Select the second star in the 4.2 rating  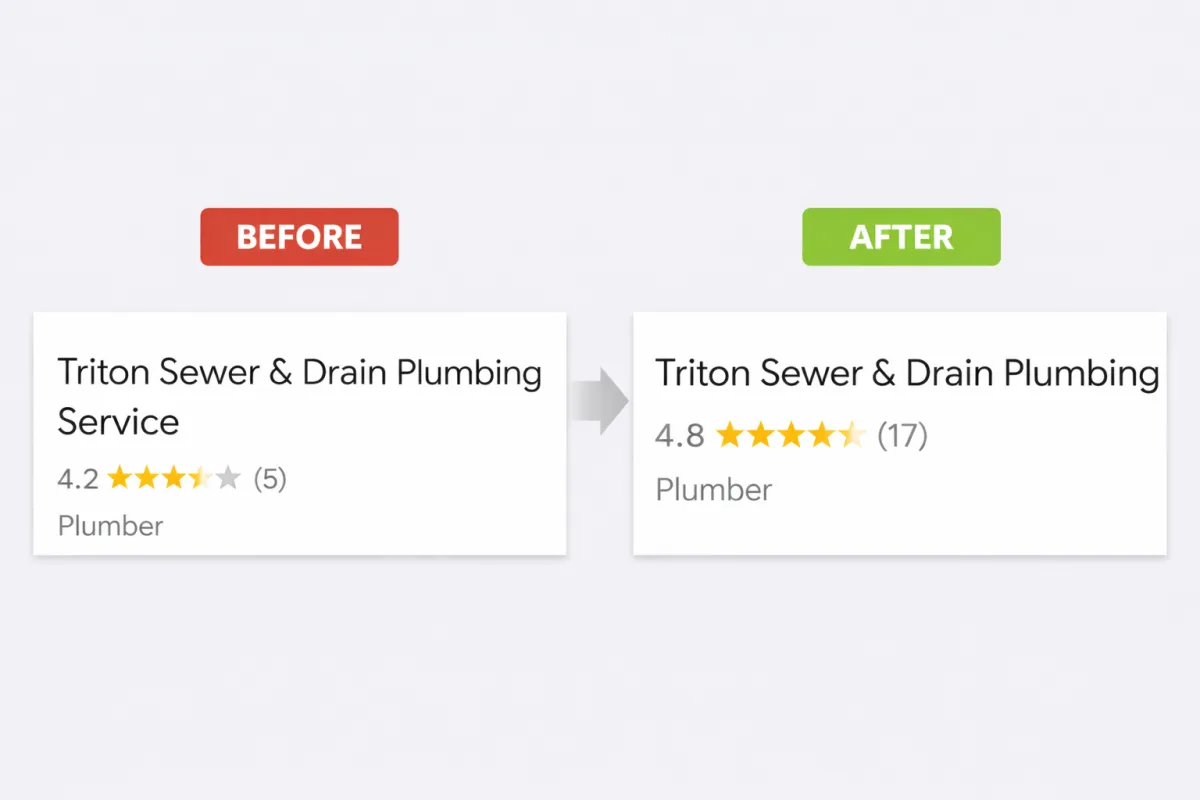[147, 478]
